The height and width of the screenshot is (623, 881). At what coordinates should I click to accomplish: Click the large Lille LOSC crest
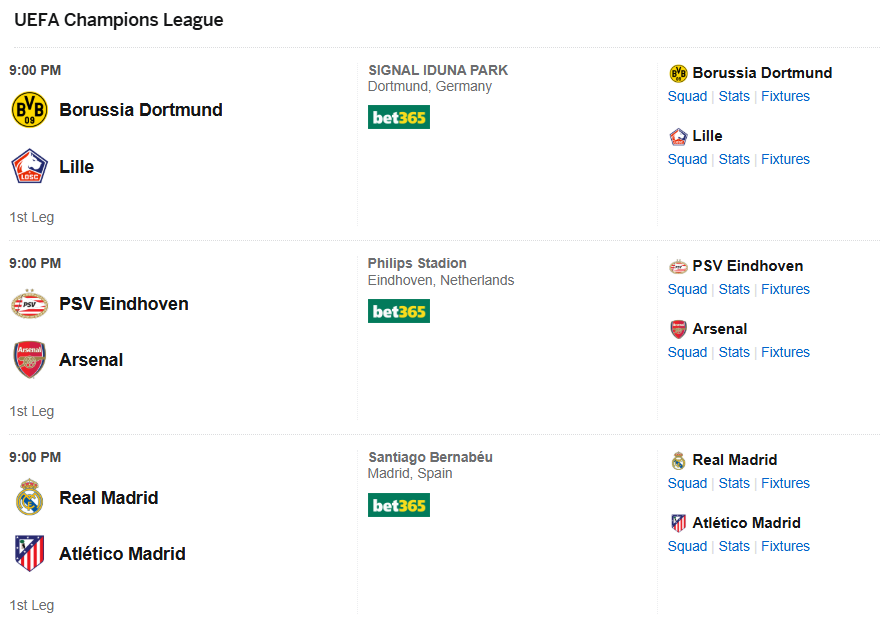[x=29, y=166]
